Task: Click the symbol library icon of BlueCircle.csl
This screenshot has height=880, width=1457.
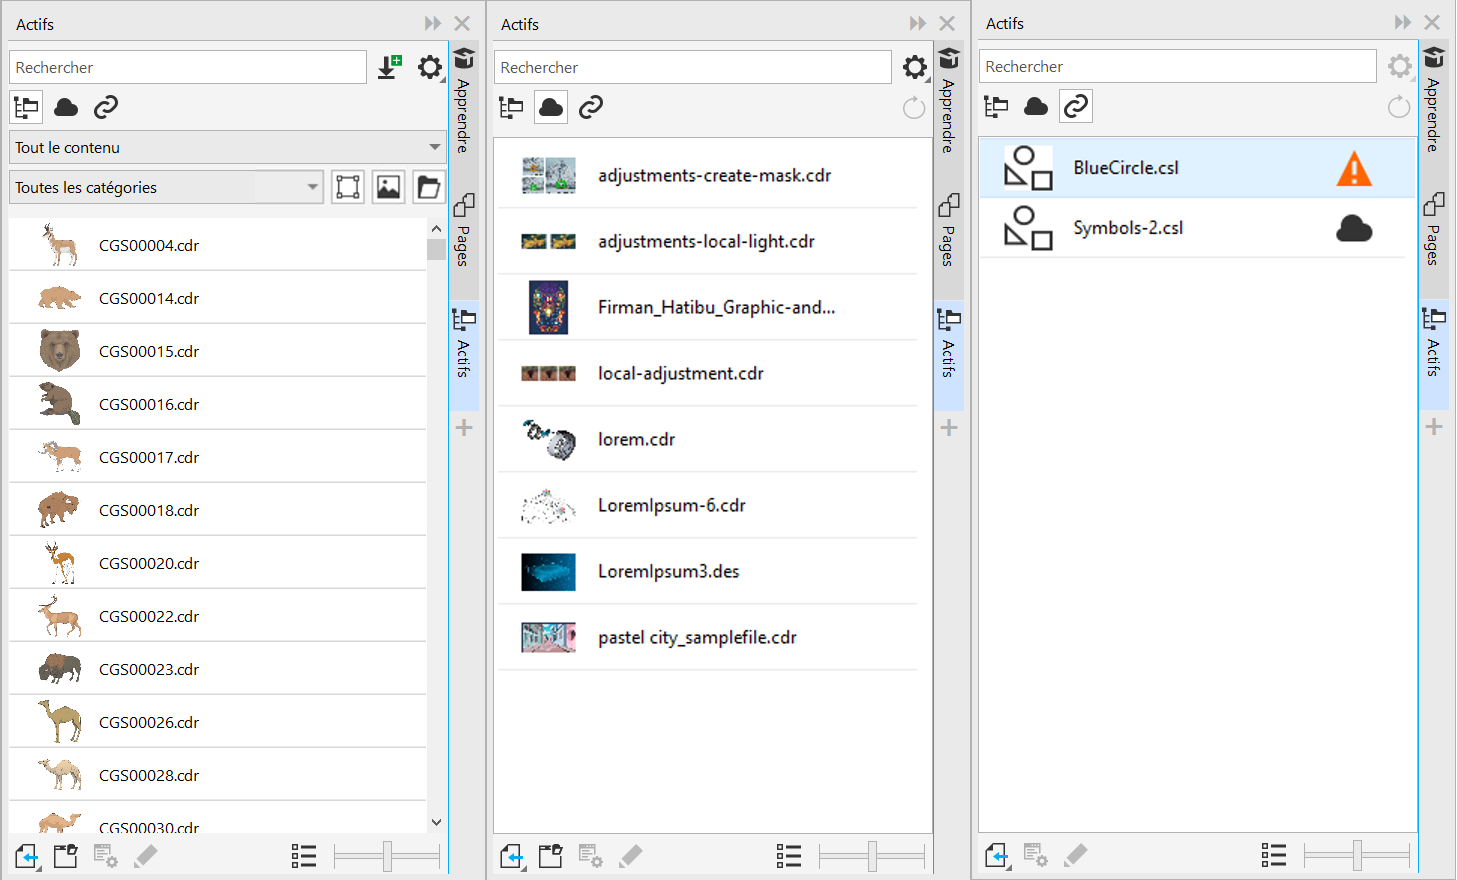Action: [1028, 168]
